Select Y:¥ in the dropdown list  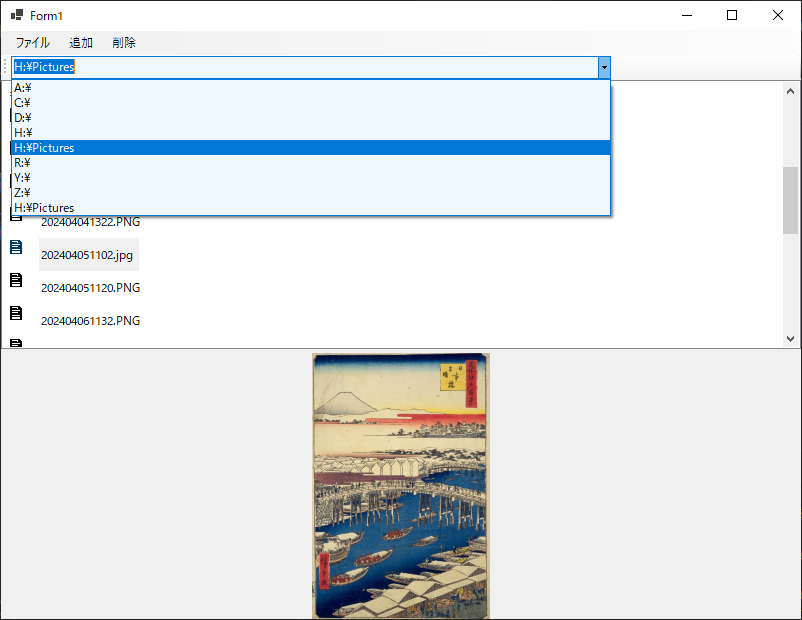311,178
